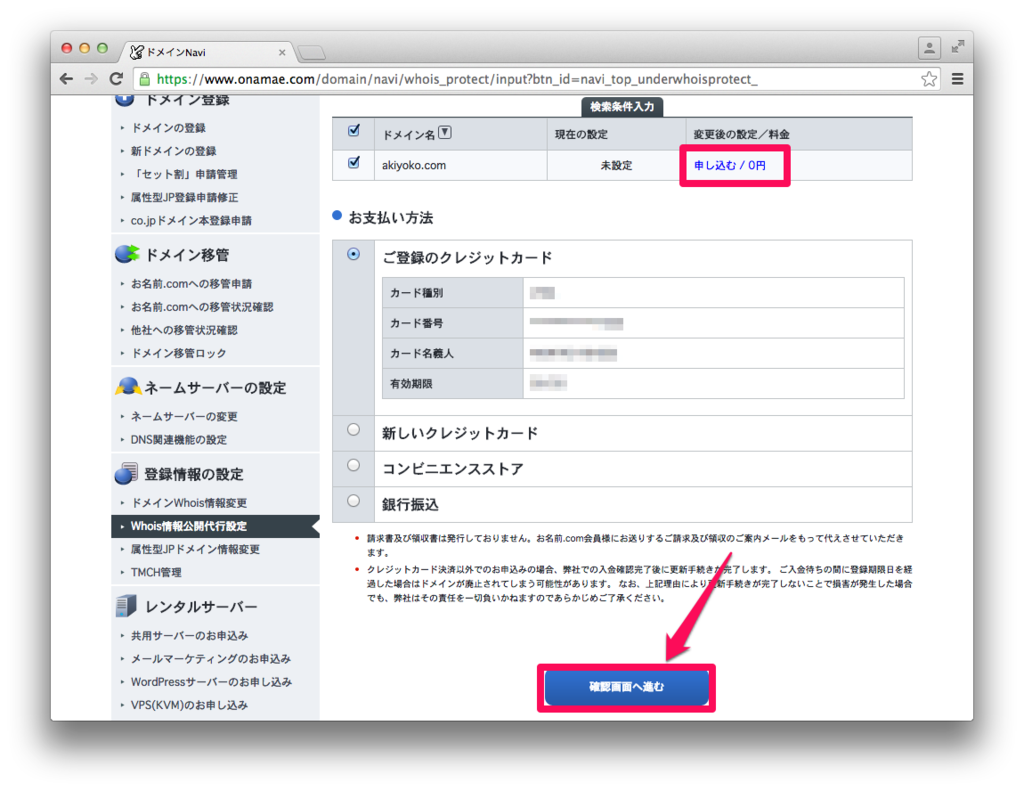Click the browser forward arrow
The width and height of the screenshot is (1024, 791).
tap(91, 79)
